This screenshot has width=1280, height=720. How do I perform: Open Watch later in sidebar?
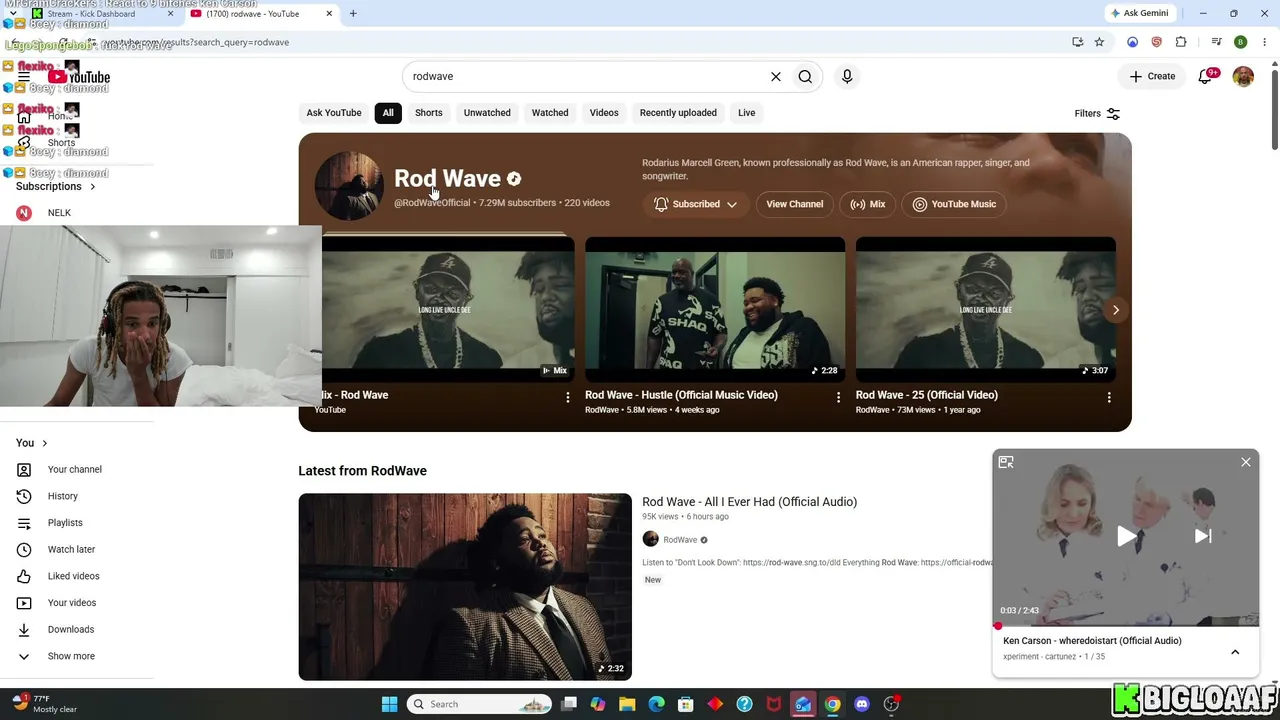point(71,549)
